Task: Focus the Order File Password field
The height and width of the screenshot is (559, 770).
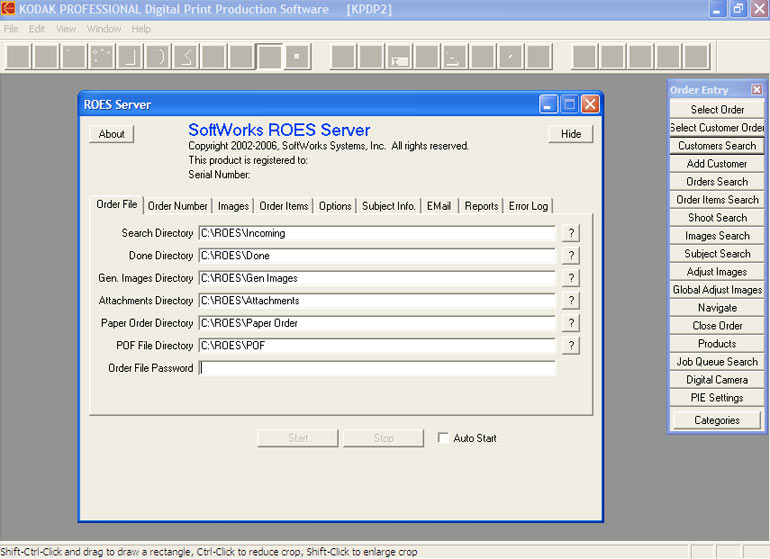Action: click(377, 368)
